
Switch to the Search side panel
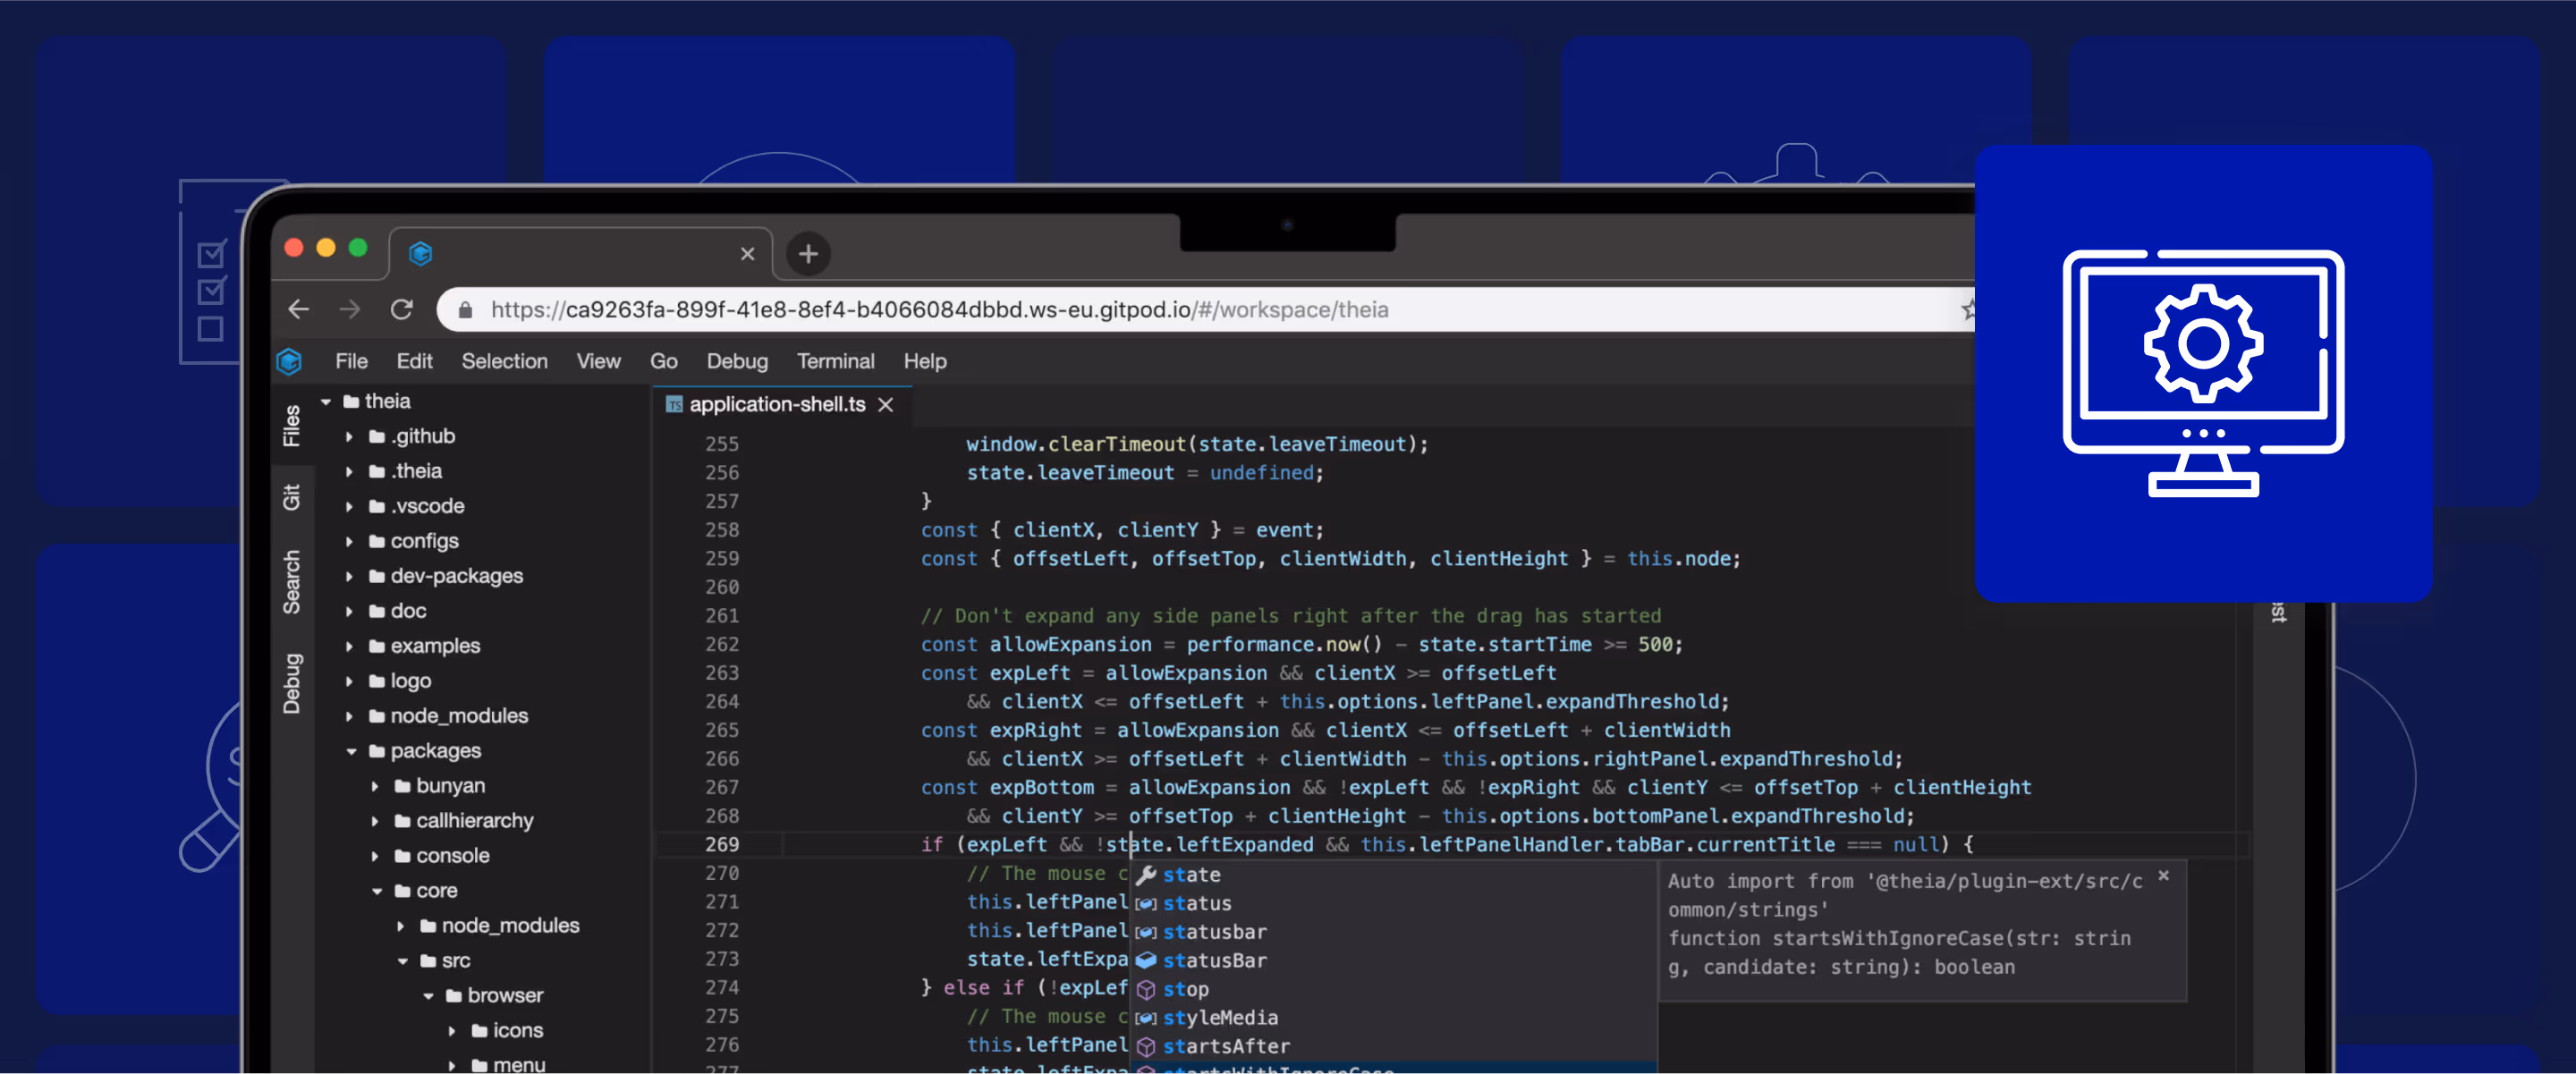click(291, 581)
